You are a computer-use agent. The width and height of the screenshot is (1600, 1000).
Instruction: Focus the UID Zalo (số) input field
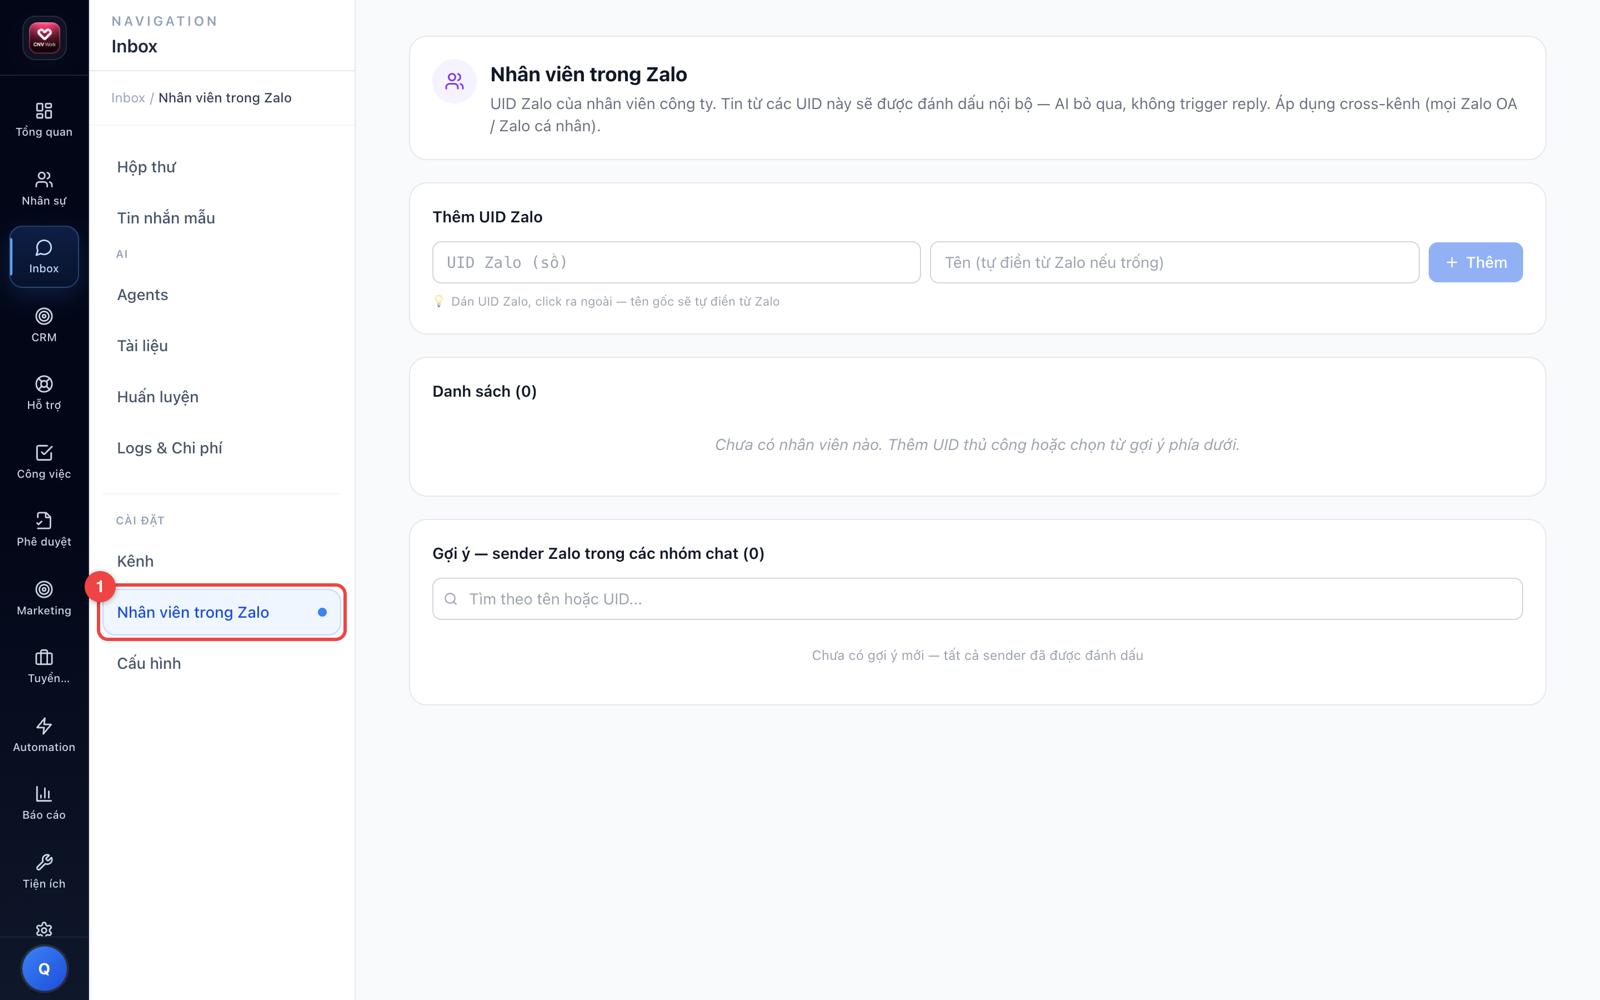point(676,262)
